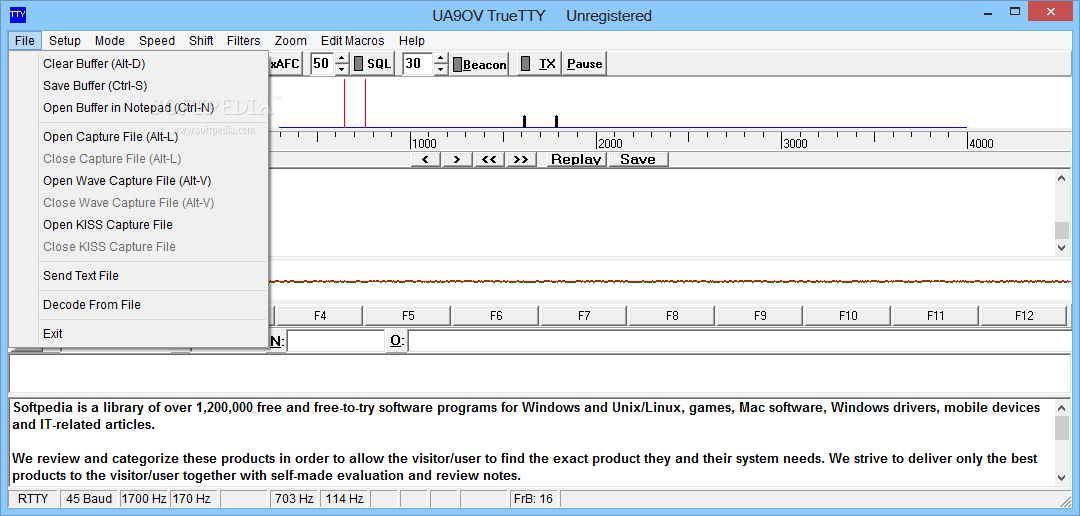Jump forward with the >> button
Viewport: 1080px width, 516px height.
[x=521, y=159]
